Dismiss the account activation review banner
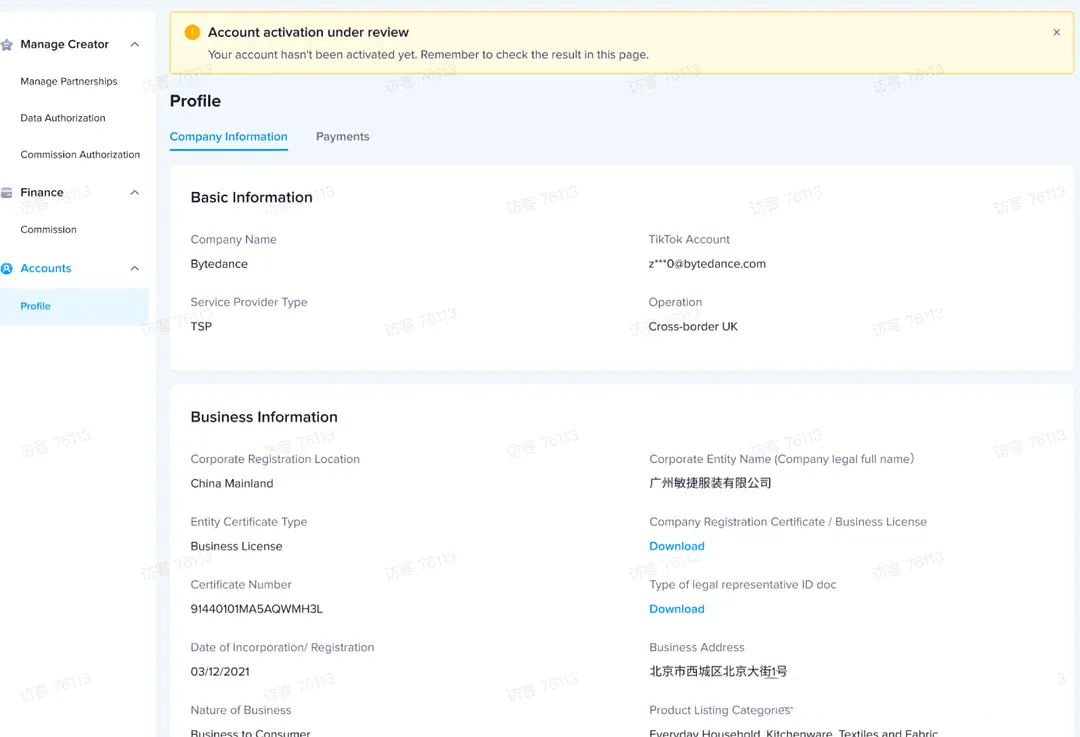The width and height of the screenshot is (1080, 737). (x=1056, y=33)
